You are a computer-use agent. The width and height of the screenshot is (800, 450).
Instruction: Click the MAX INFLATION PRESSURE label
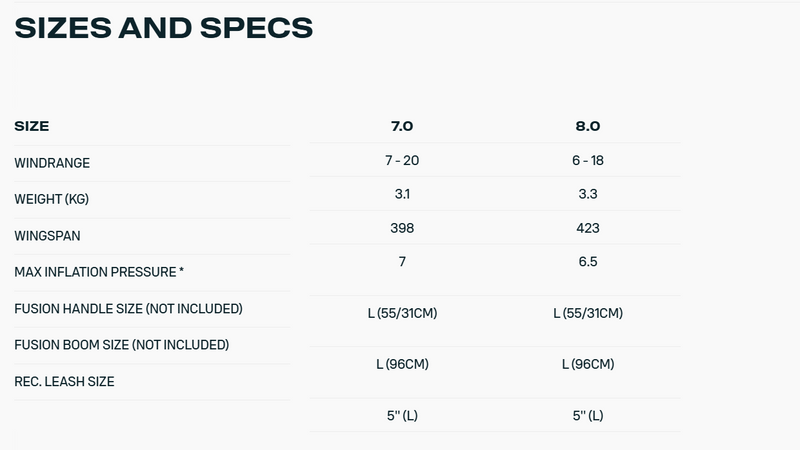pos(99,272)
